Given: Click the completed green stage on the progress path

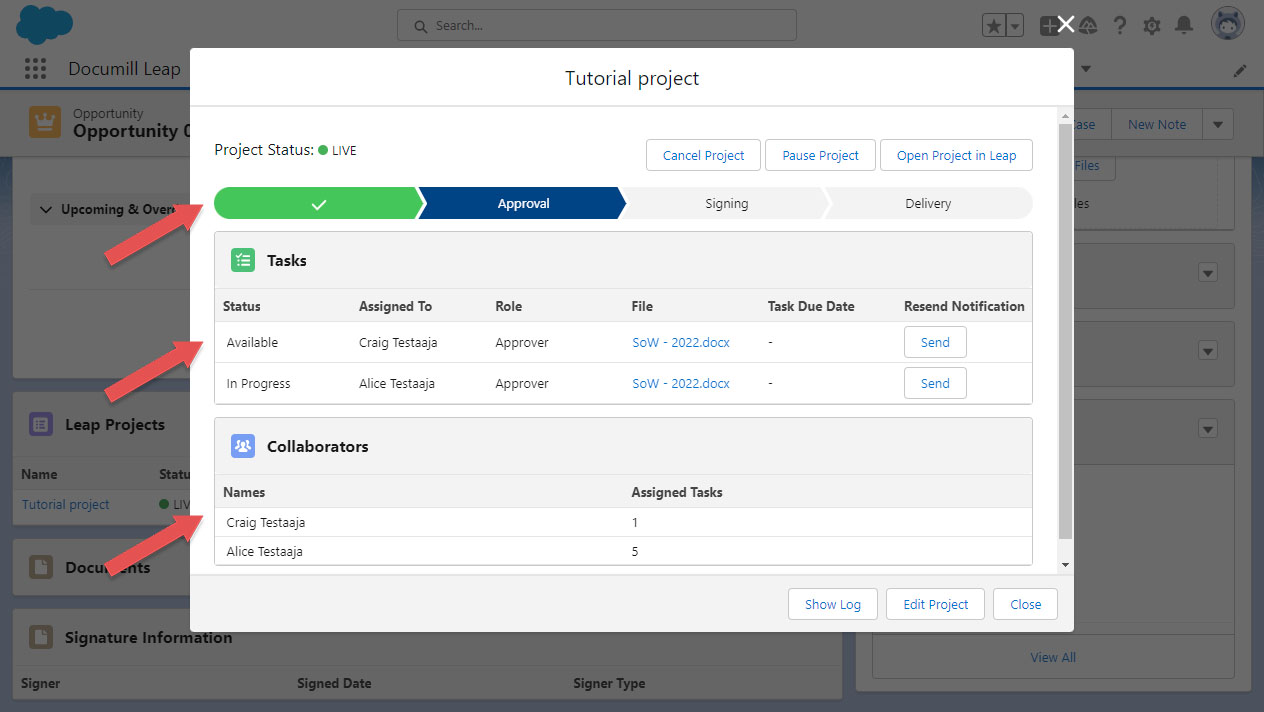Looking at the screenshot, I should (317, 203).
